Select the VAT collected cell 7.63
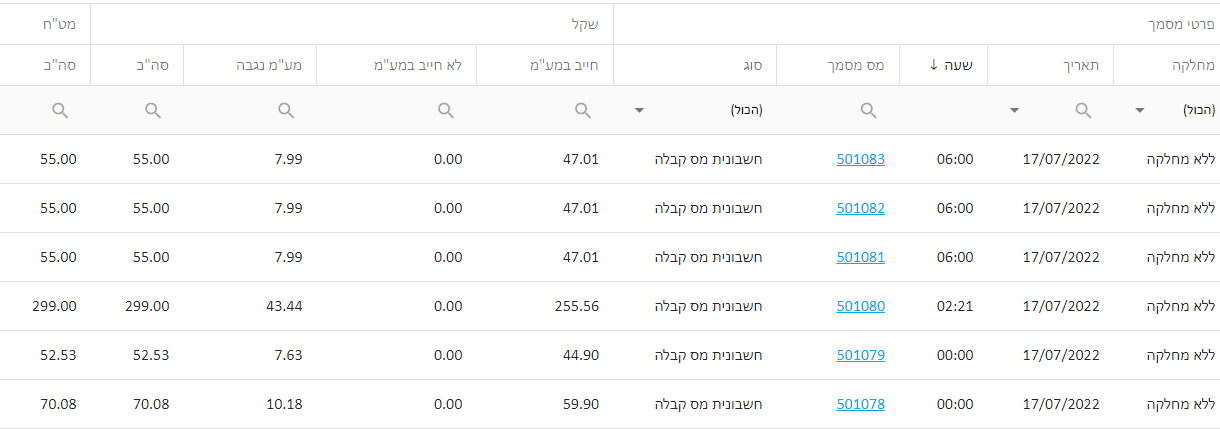 [288, 355]
